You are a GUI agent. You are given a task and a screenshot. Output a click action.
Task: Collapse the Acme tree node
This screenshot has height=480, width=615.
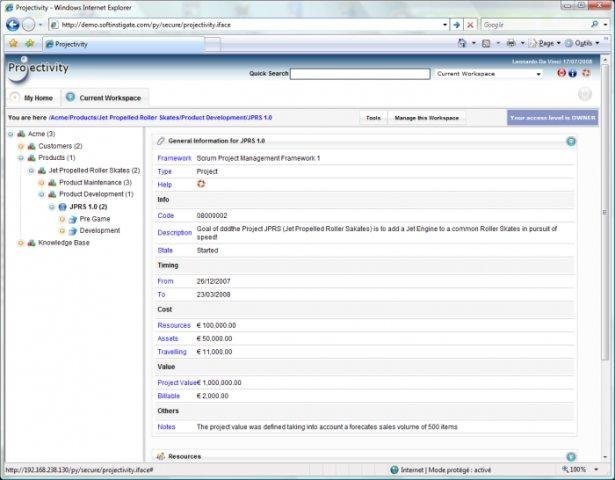point(11,134)
